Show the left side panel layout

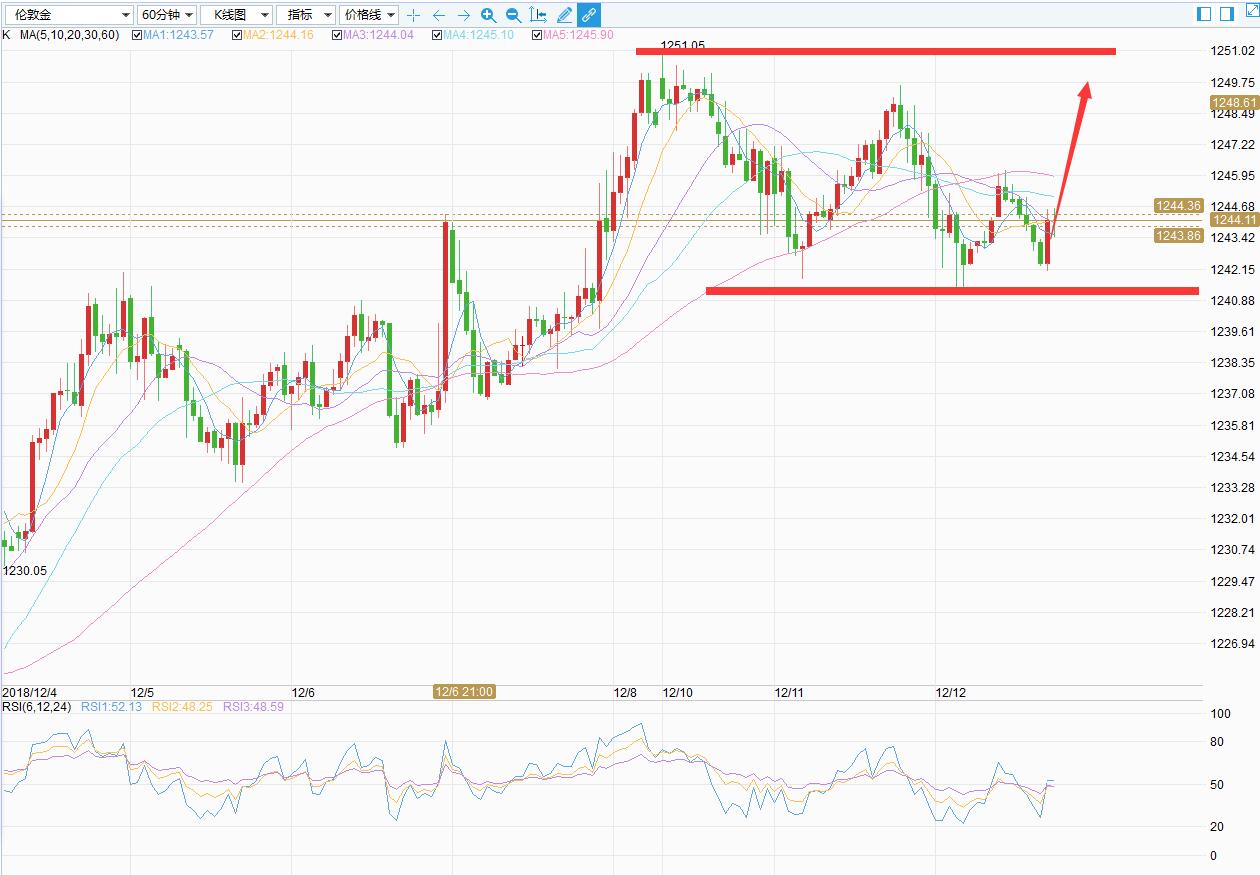(x=1204, y=13)
